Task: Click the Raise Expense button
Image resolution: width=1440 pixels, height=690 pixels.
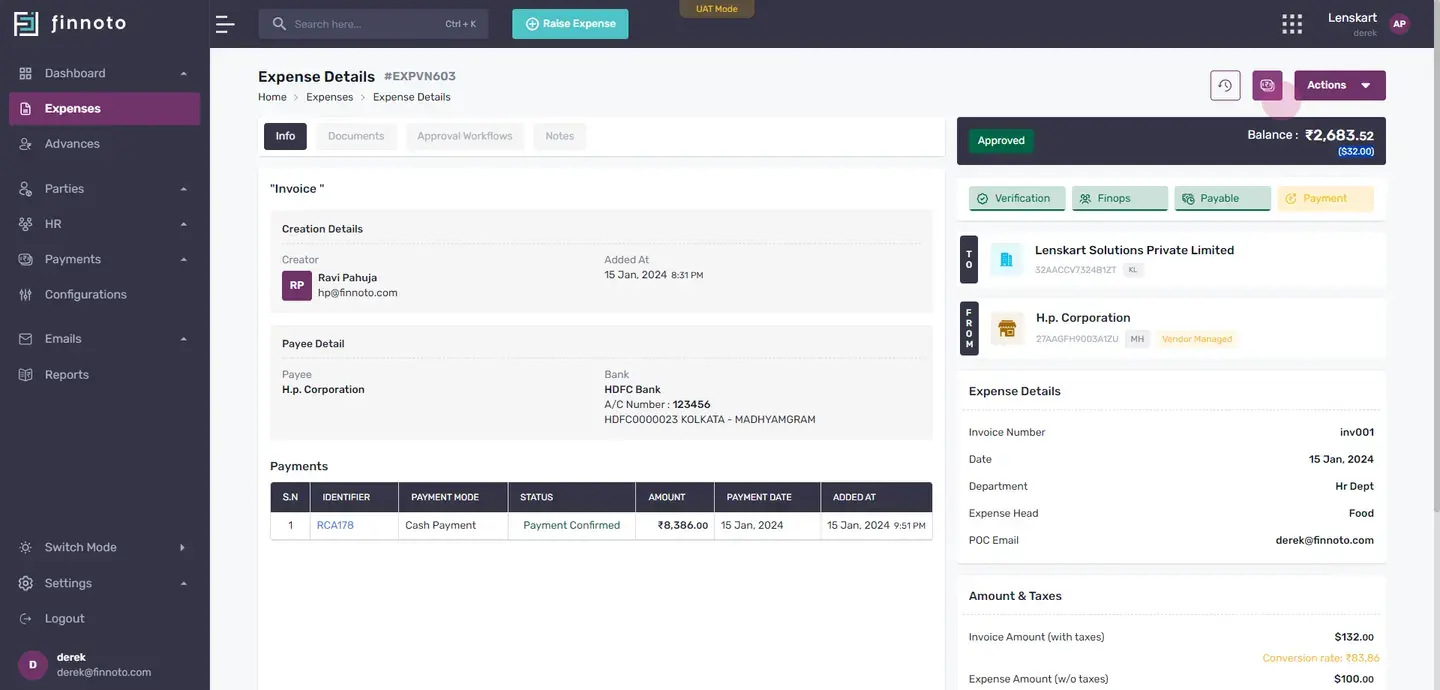Action: point(570,24)
